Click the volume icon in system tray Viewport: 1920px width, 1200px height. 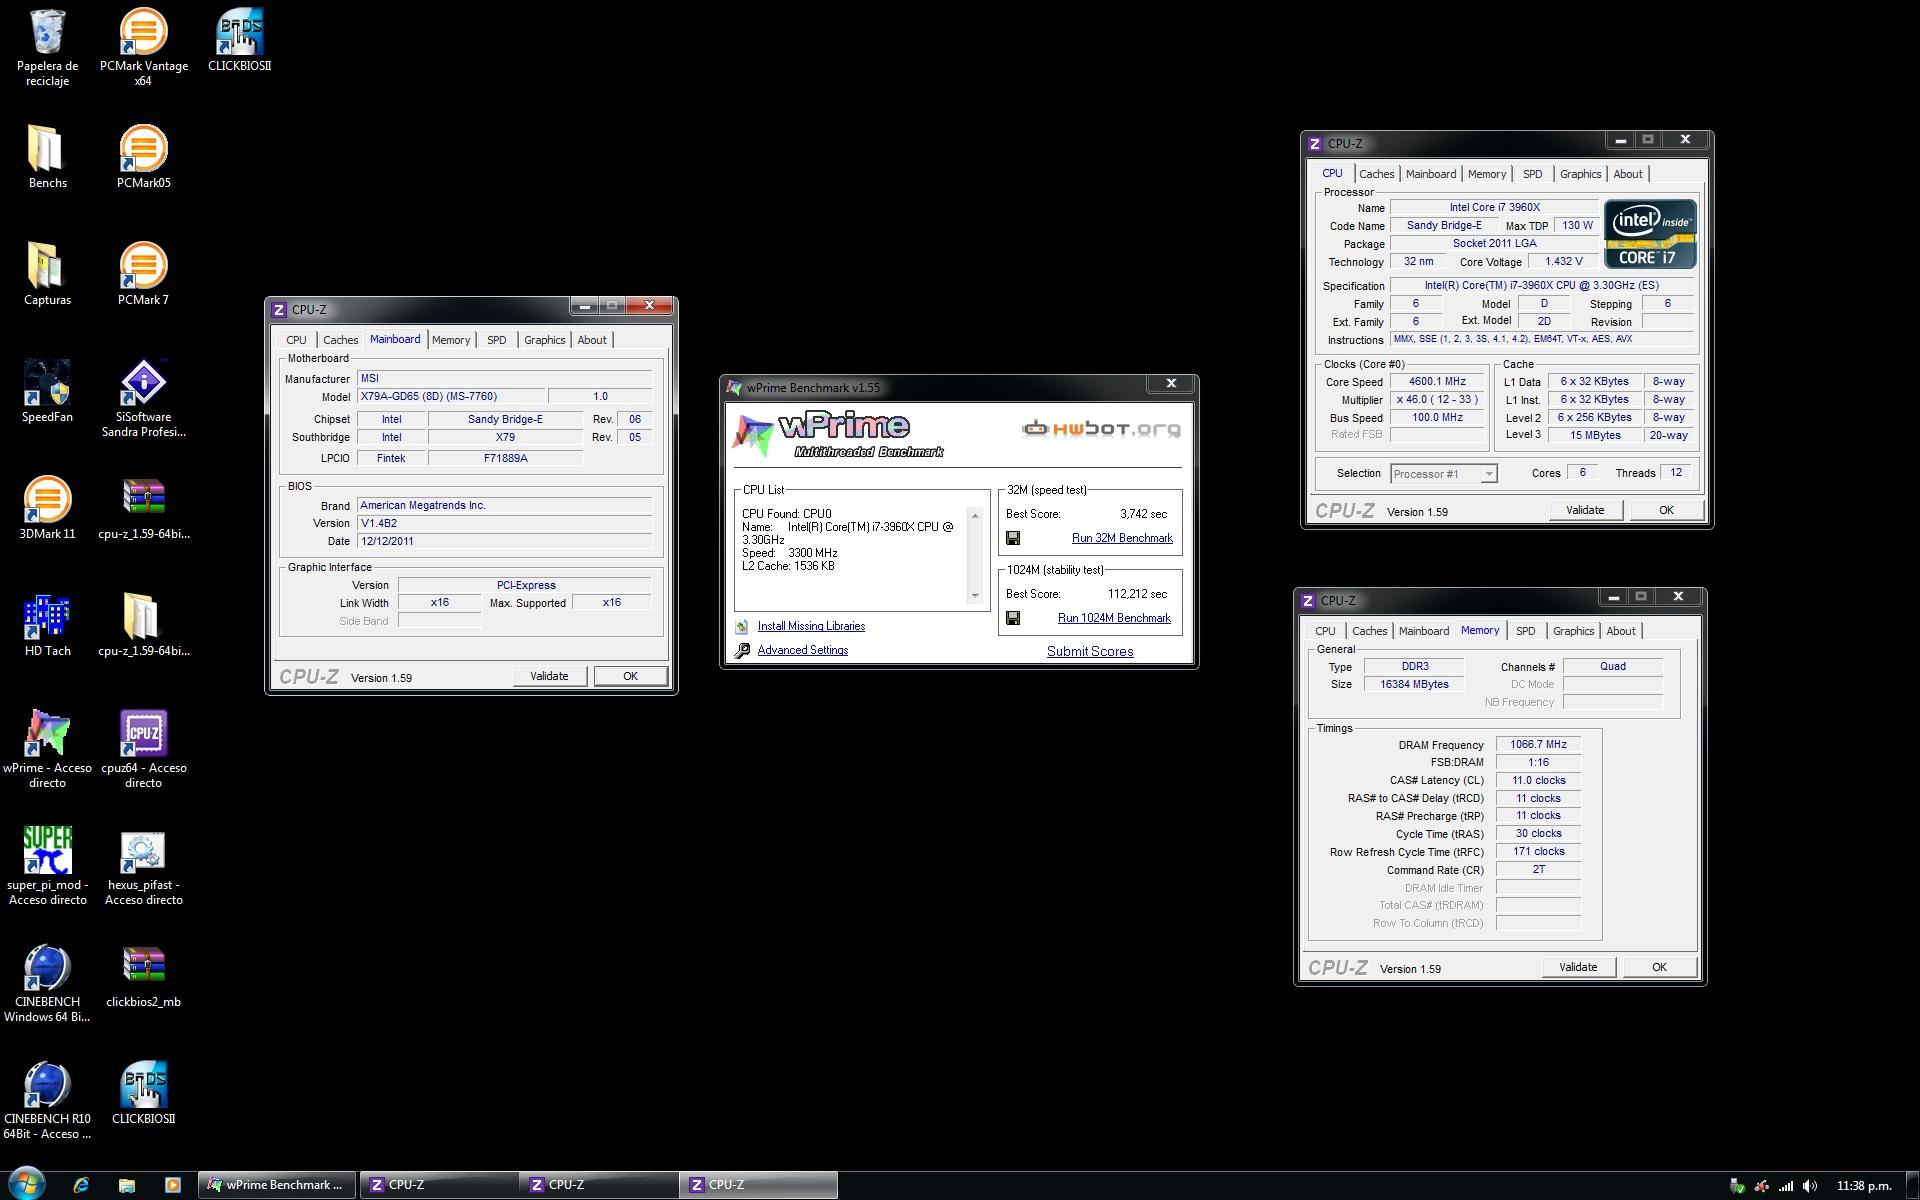[1810, 1186]
